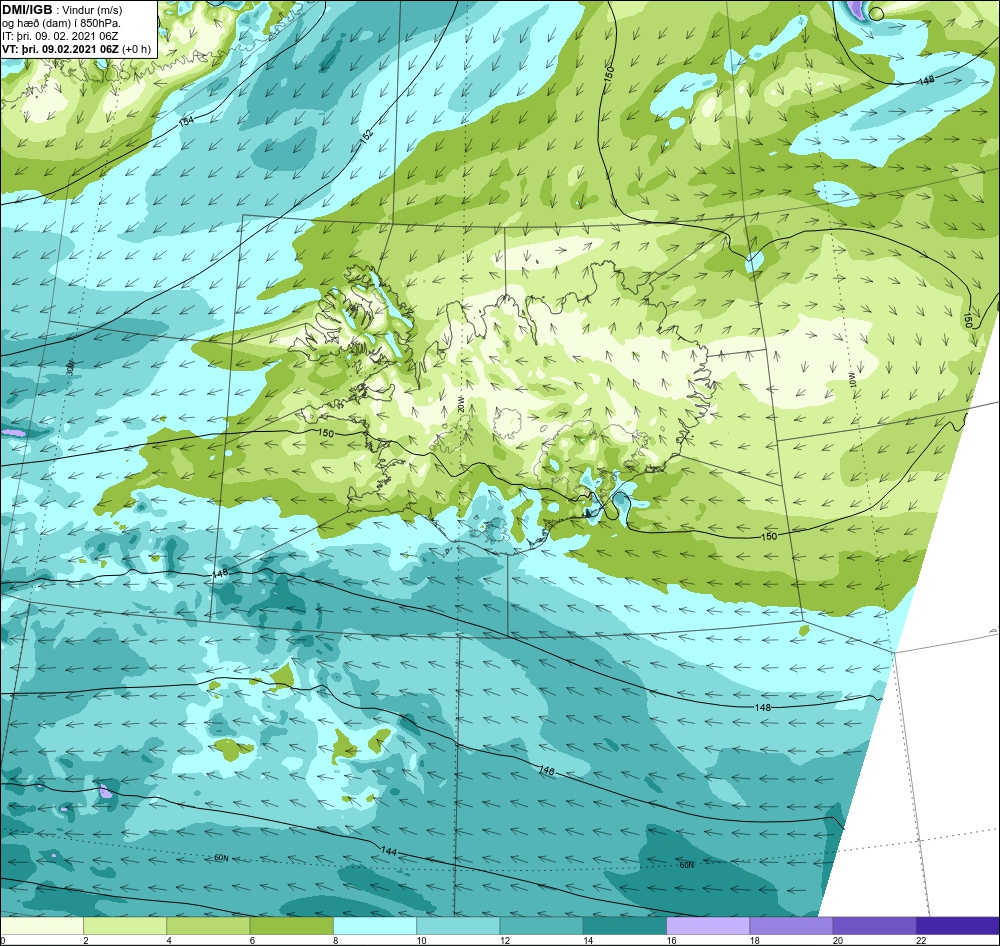The image size is (1000, 946).
Task: Pick the 16–18 m/s light purple swatch
Action: (708, 925)
